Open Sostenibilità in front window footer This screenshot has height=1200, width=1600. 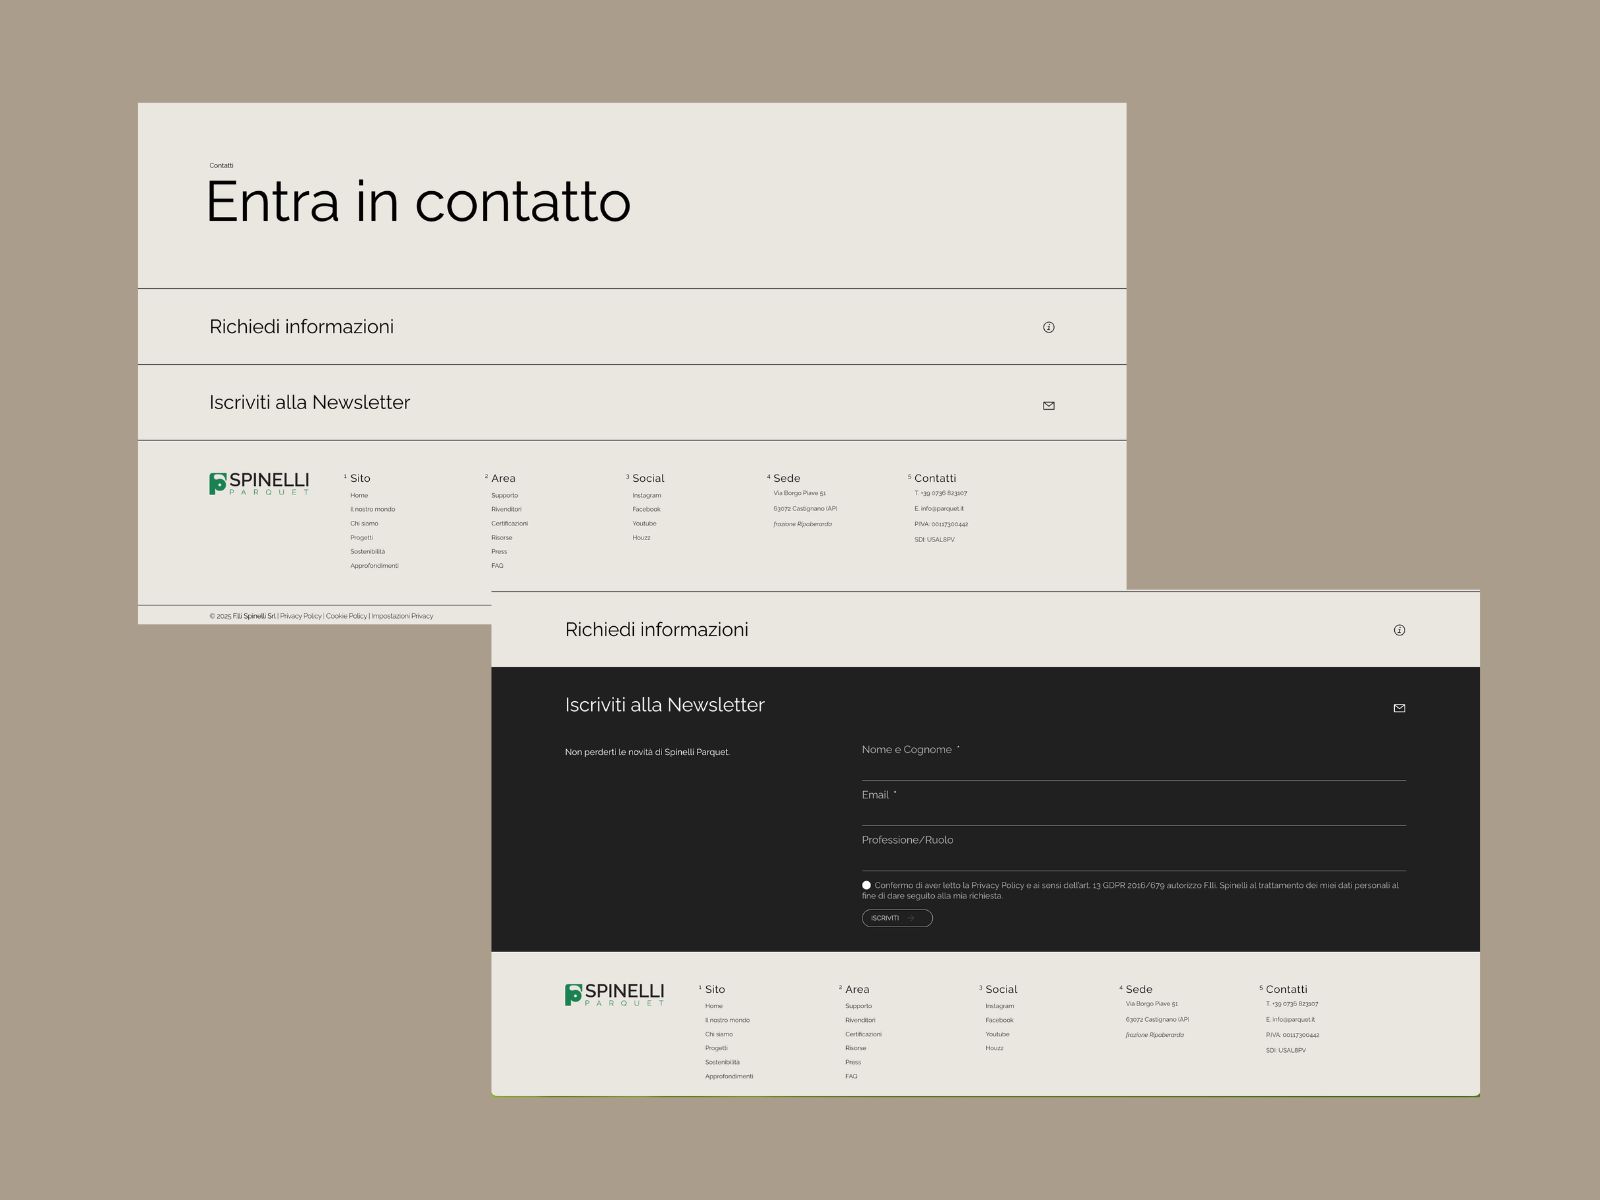click(722, 1062)
